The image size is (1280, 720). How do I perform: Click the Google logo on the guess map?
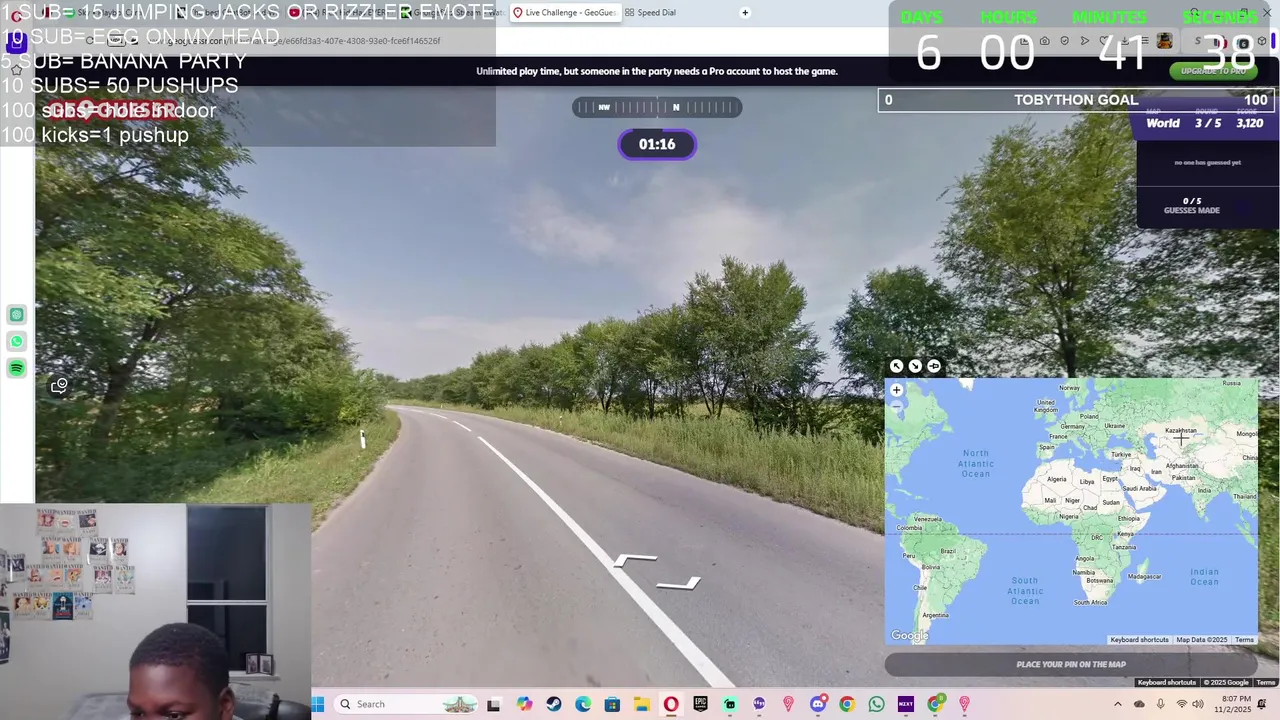[x=910, y=636]
